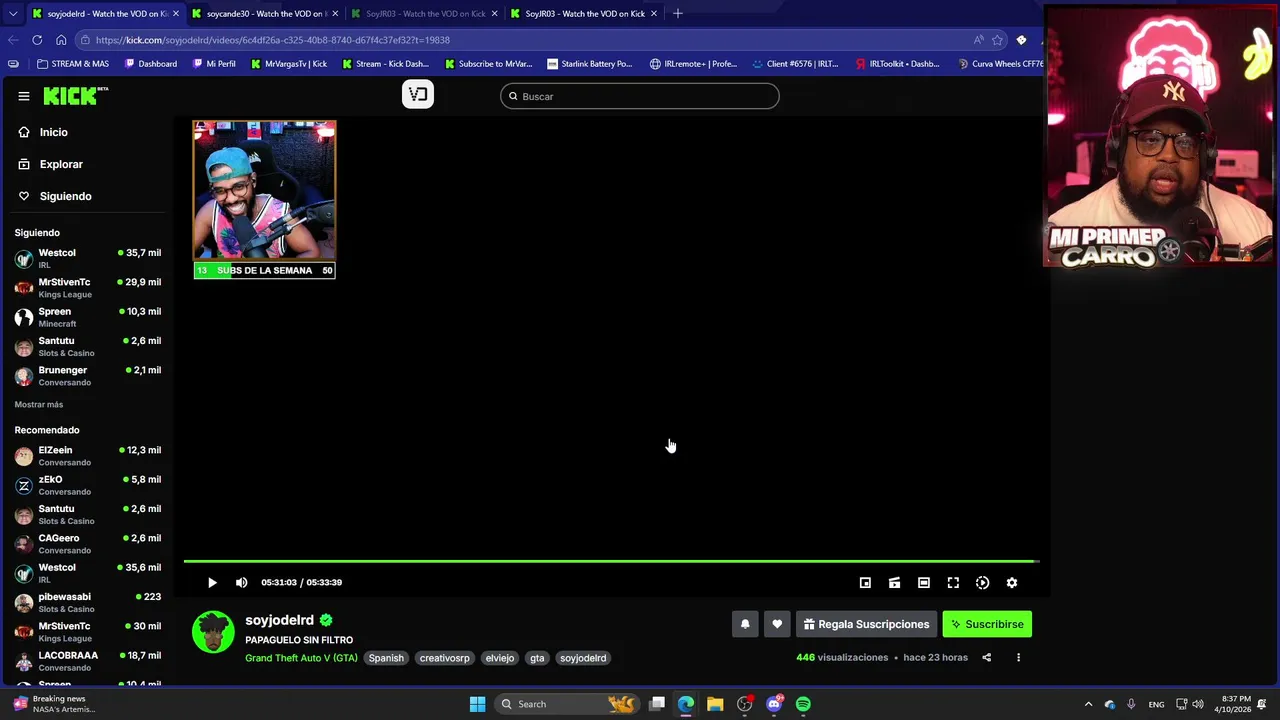Open STREAM & MAS bookmarks folder
The width and height of the screenshot is (1280, 720).
point(73,64)
